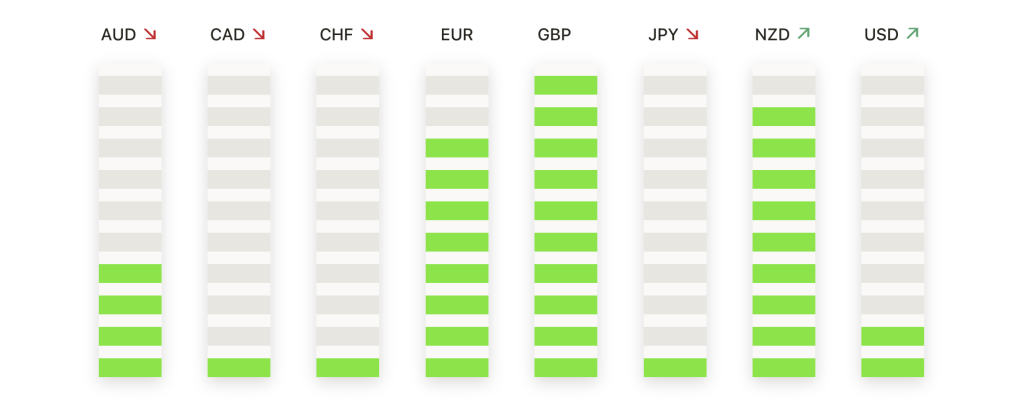Click the red down arrow beside CHF
1024x409 pixels.
(x=367, y=35)
